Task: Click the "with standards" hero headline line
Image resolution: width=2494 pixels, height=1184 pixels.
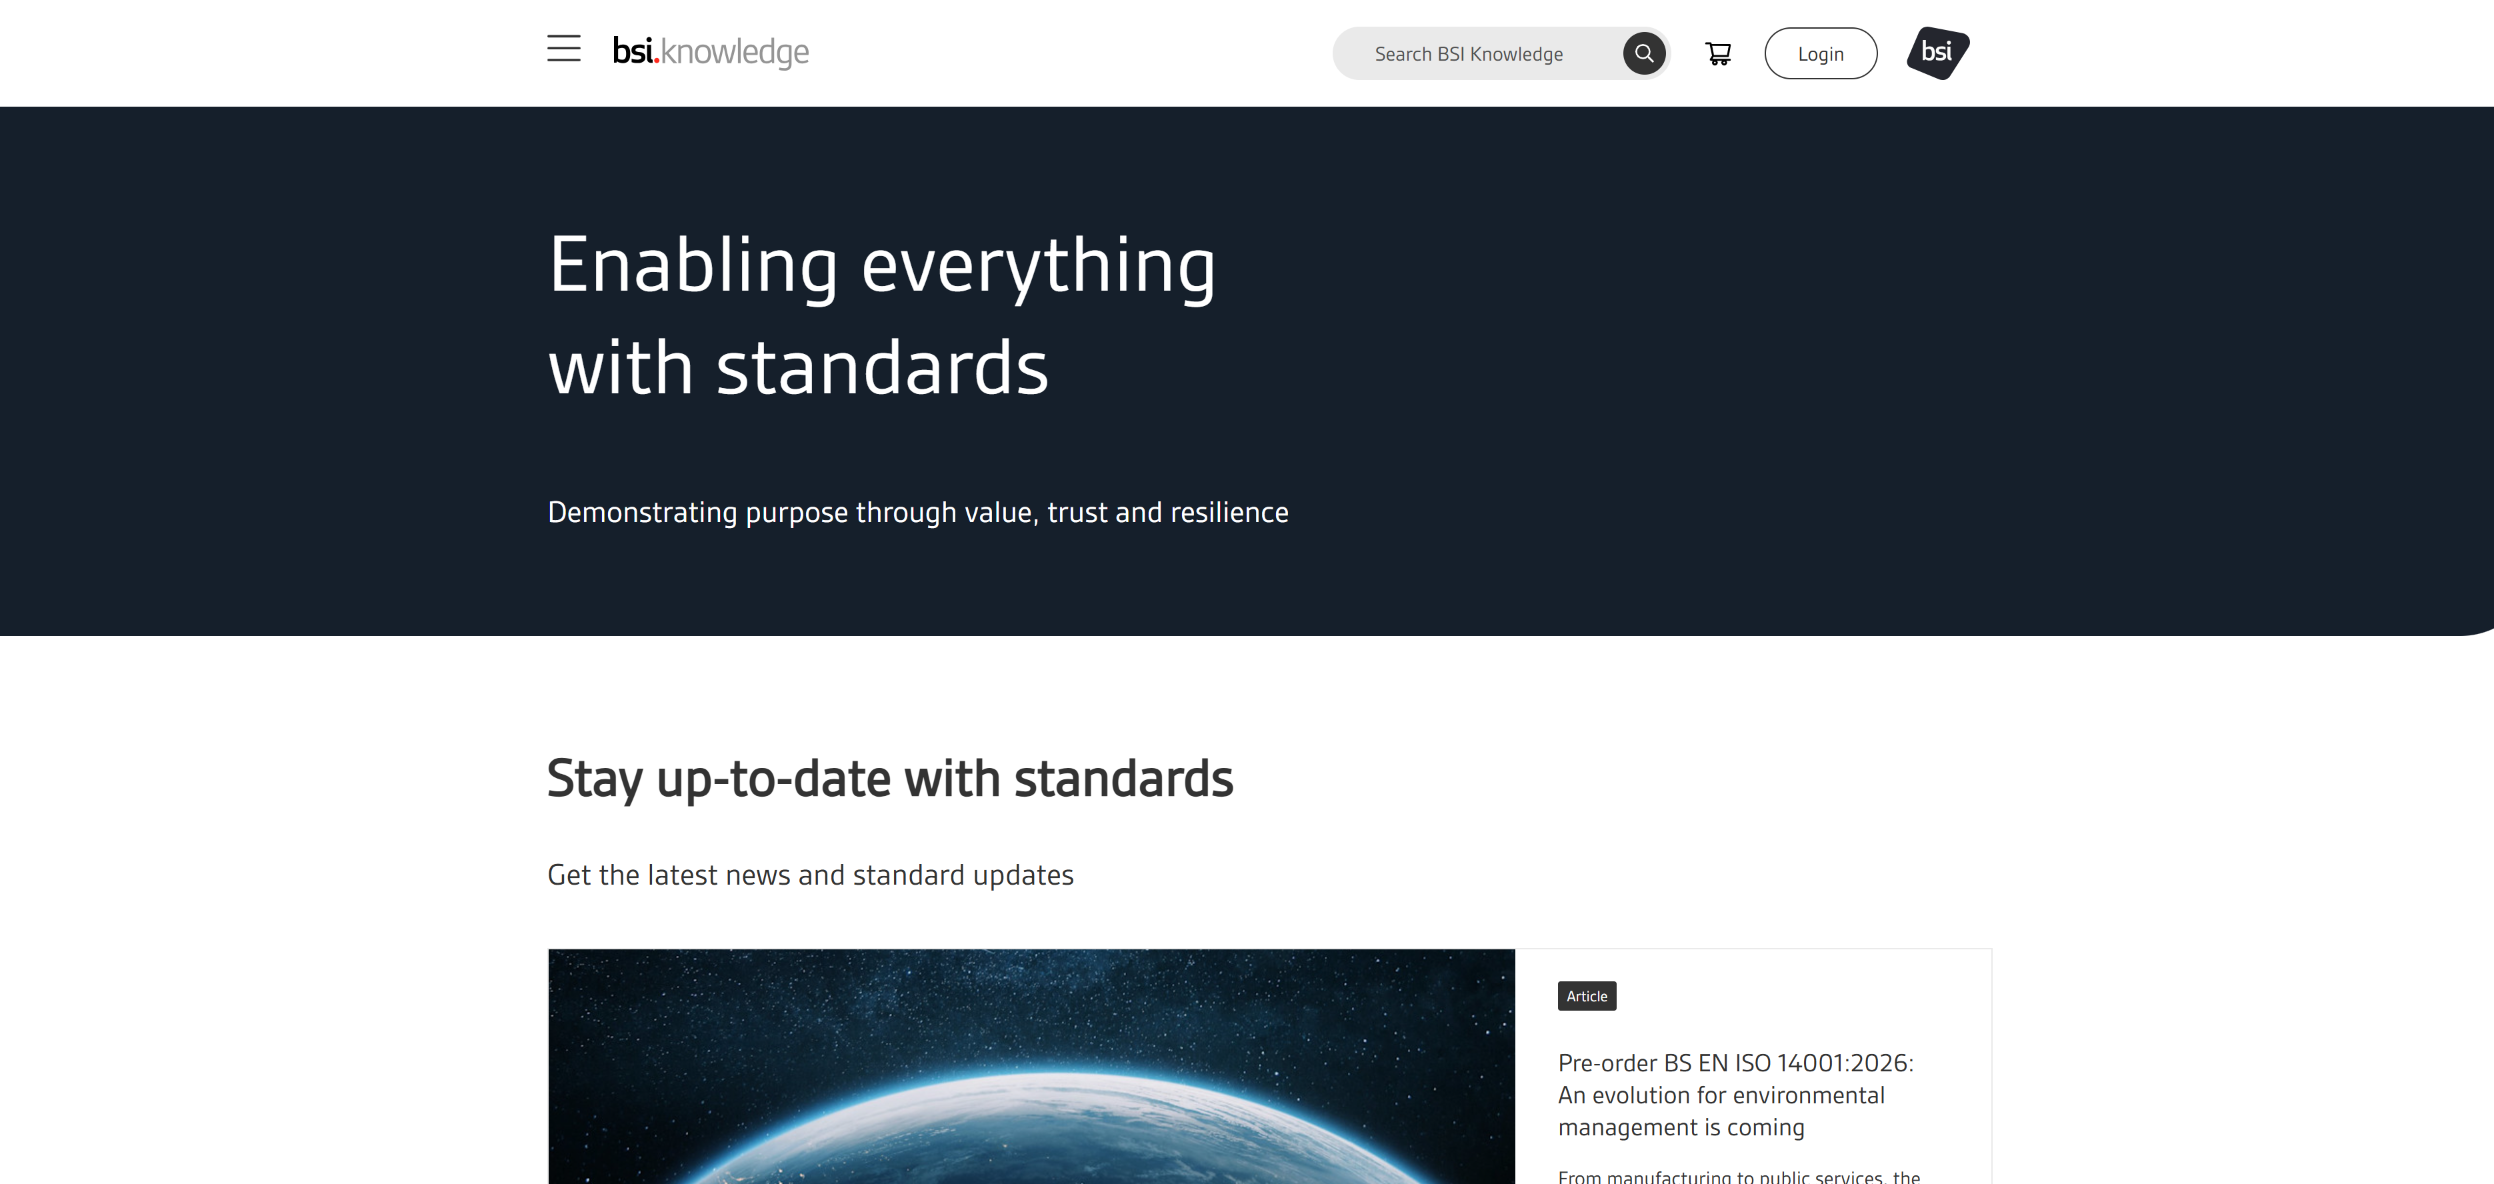Action: 798,368
